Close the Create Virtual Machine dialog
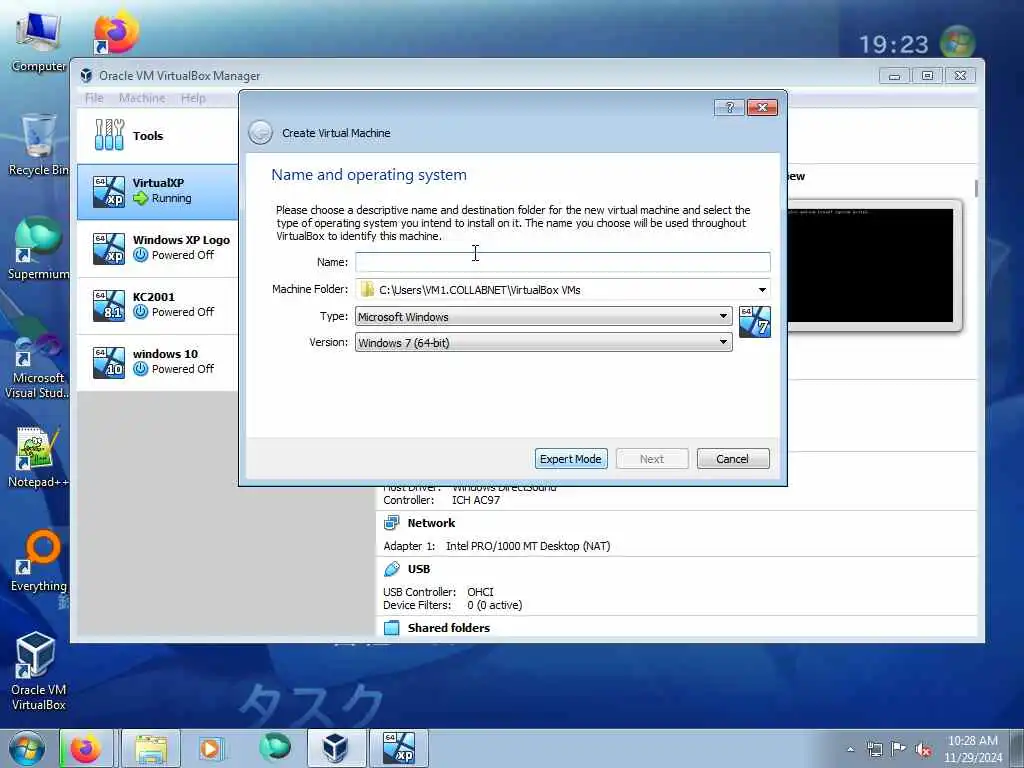Image resolution: width=1024 pixels, height=768 pixels. pyautogui.click(x=762, y=107)
